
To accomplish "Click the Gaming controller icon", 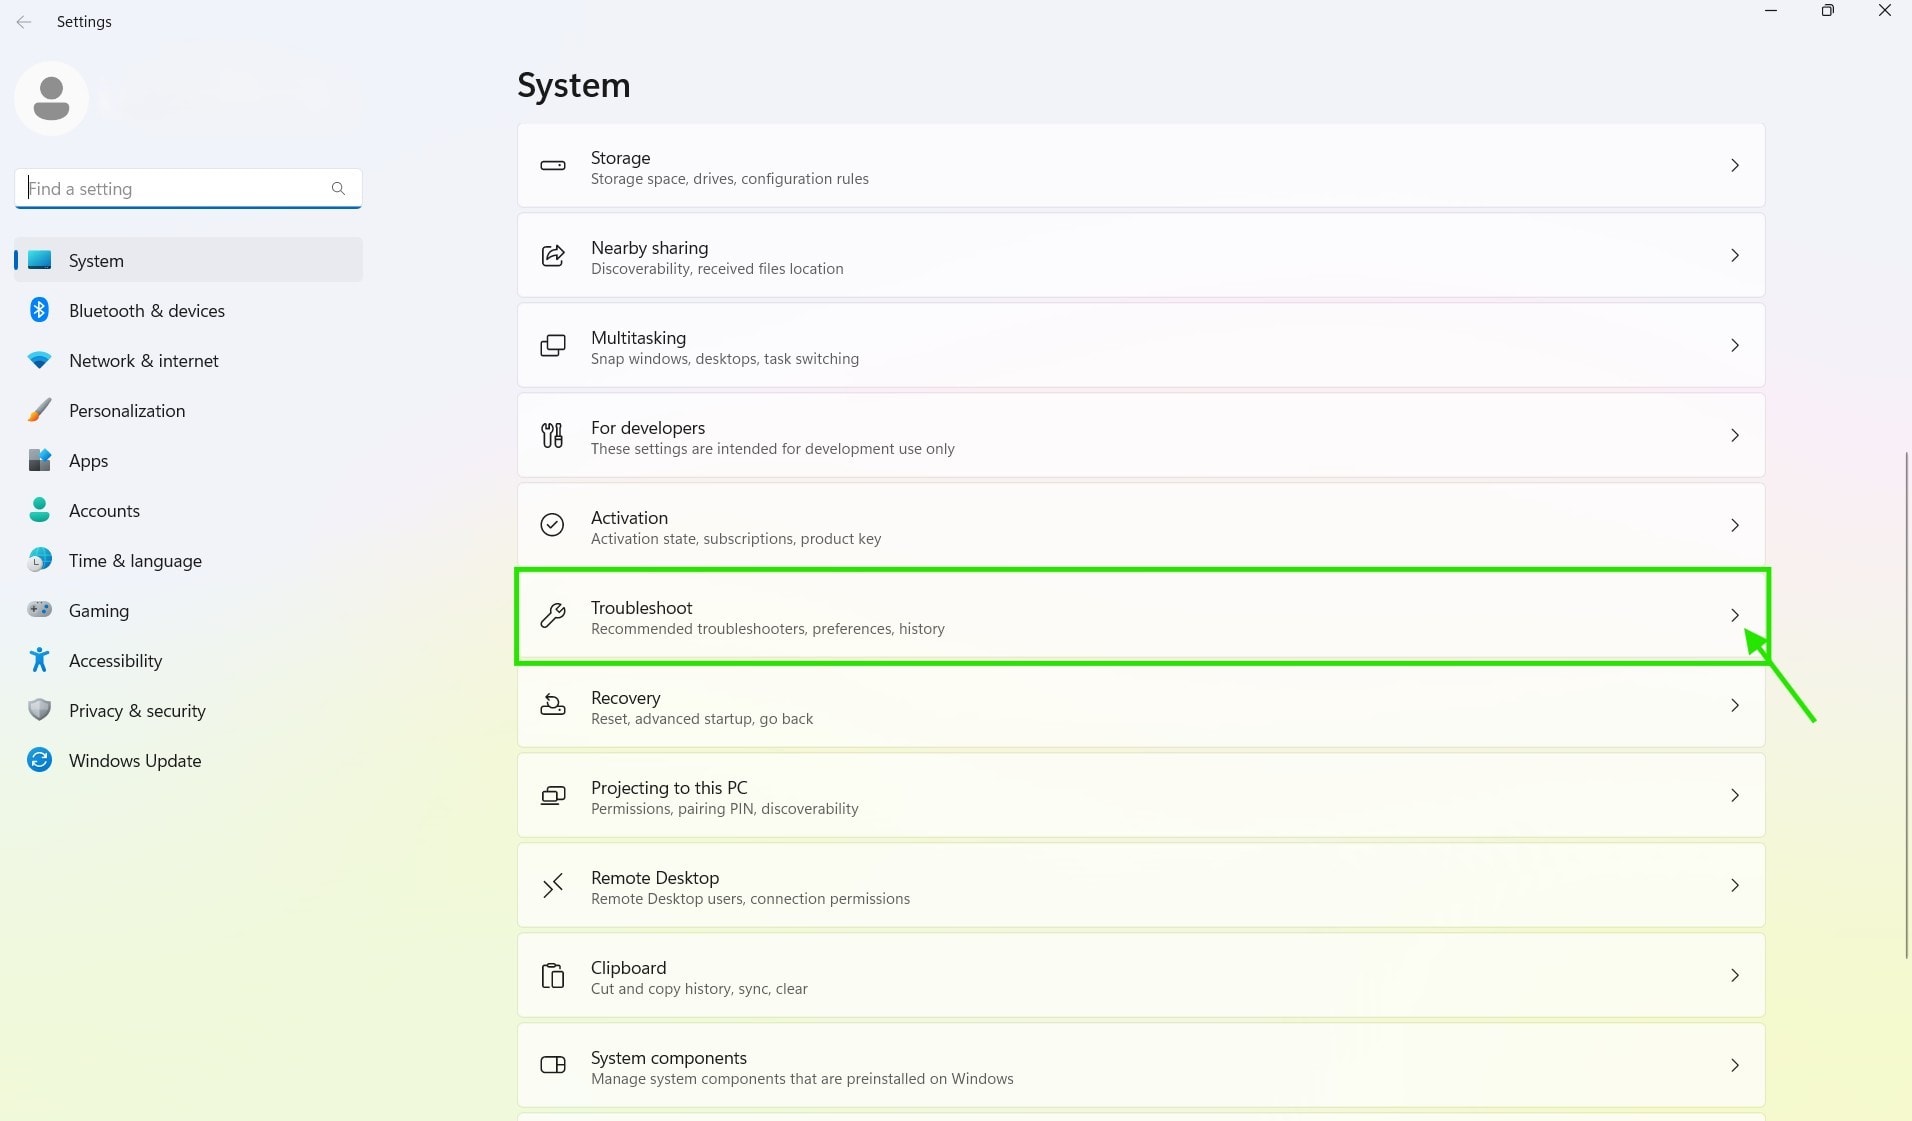I will point(39,609).
